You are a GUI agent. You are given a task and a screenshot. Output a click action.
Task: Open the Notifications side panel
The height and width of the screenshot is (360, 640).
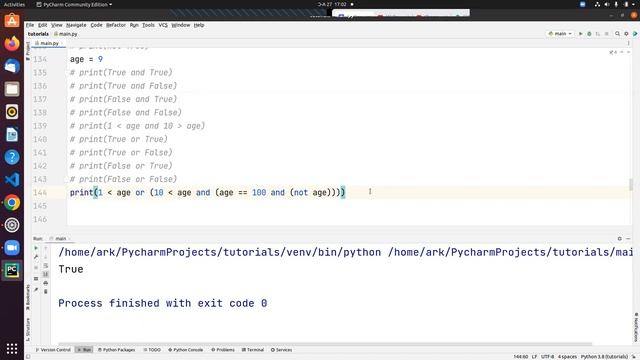click(x=636, y=328)
